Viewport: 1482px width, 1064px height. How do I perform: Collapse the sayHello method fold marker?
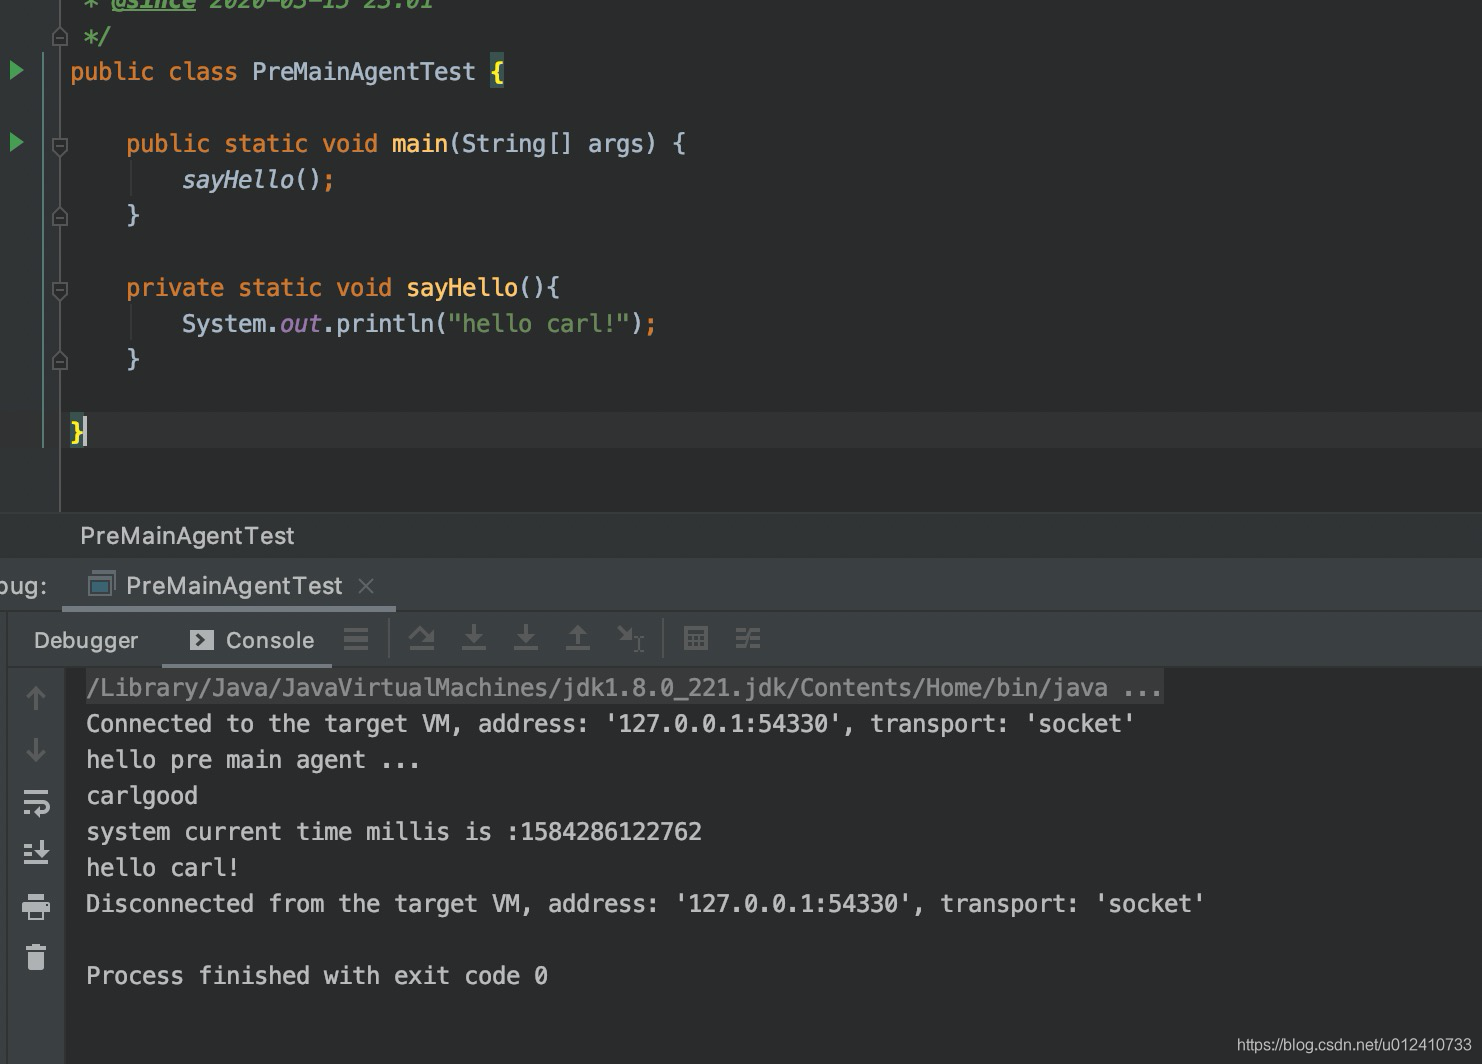tap(60, 290)
